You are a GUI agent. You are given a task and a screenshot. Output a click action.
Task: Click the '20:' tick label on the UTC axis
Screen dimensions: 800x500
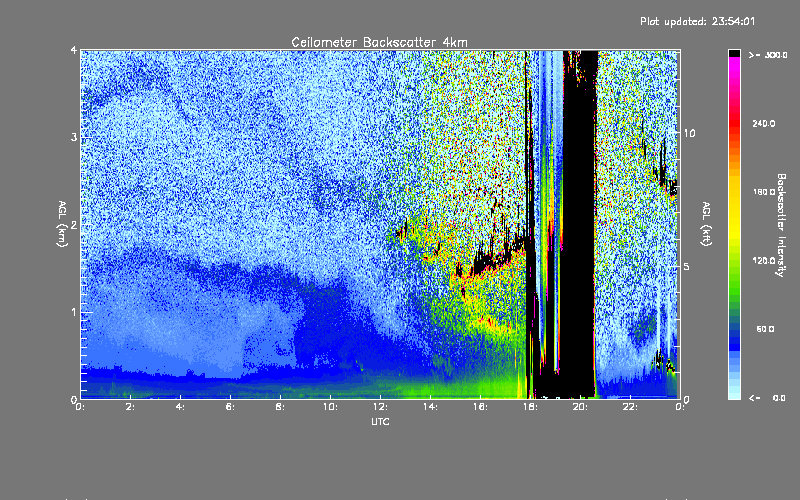(x=580, y=407)
